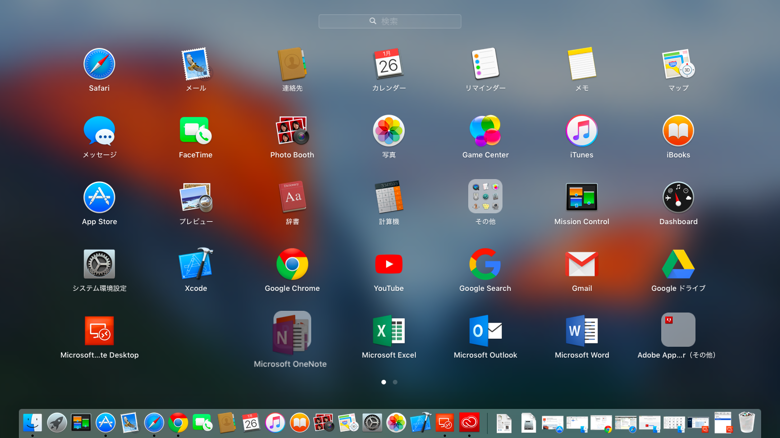The height and width of the screenshot is (438, 780).
Task: Open カレンダー (Calendar) in the Launchpad grid
Action: (389, 64)
